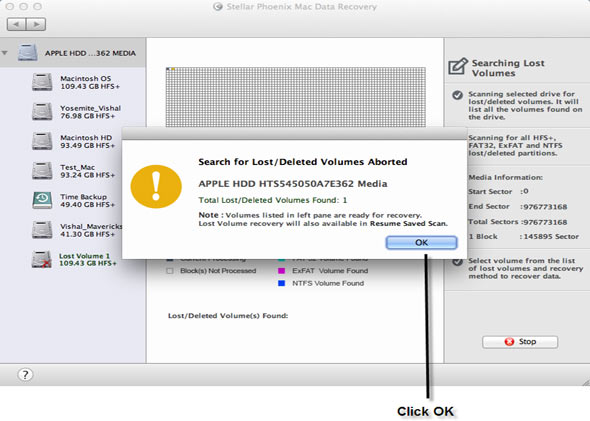Click the 'Block(s) Not Processed' legend label
Viewport: 590px width, 421px height.
[218, 271]
